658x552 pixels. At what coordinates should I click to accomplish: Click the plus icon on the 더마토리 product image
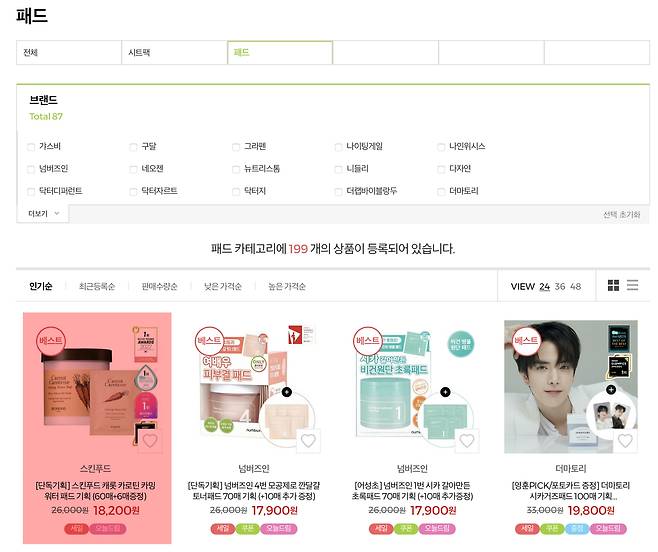pyautogui.click(x=611, y=390)
